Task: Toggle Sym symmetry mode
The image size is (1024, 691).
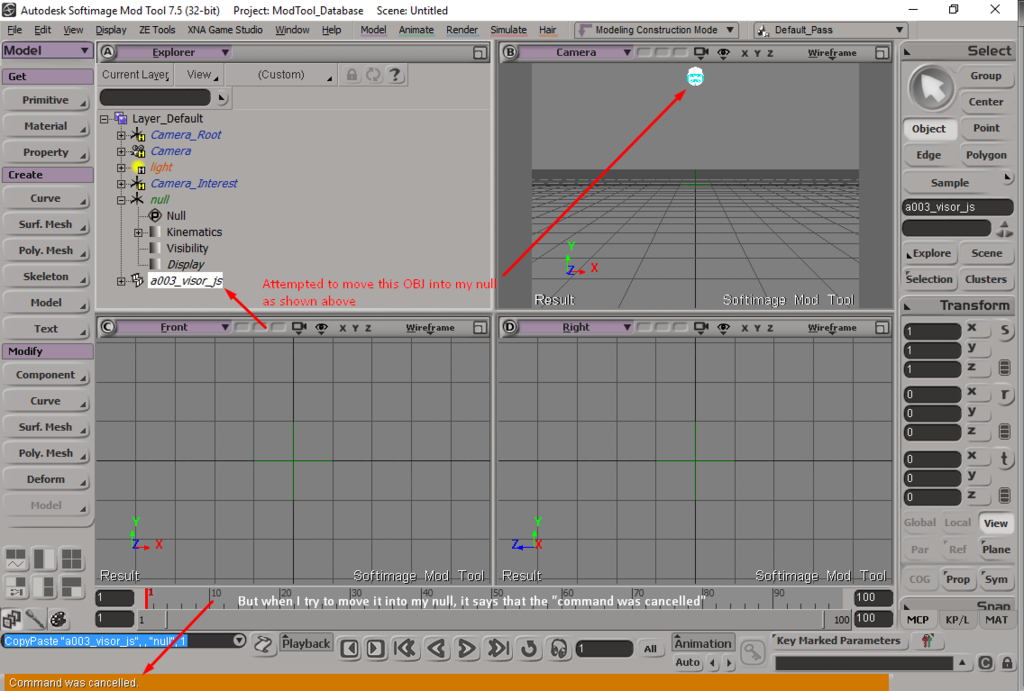Action: click(x=996, y=579)
